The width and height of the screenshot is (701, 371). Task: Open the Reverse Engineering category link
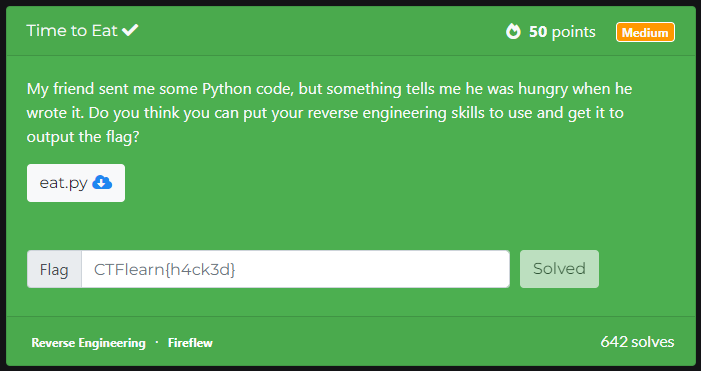pos(89,343)
